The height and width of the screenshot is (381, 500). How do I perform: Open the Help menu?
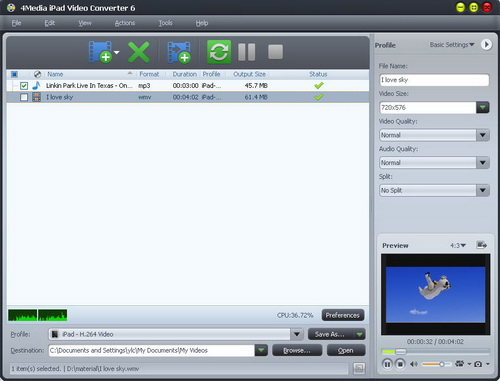[202, 23]
